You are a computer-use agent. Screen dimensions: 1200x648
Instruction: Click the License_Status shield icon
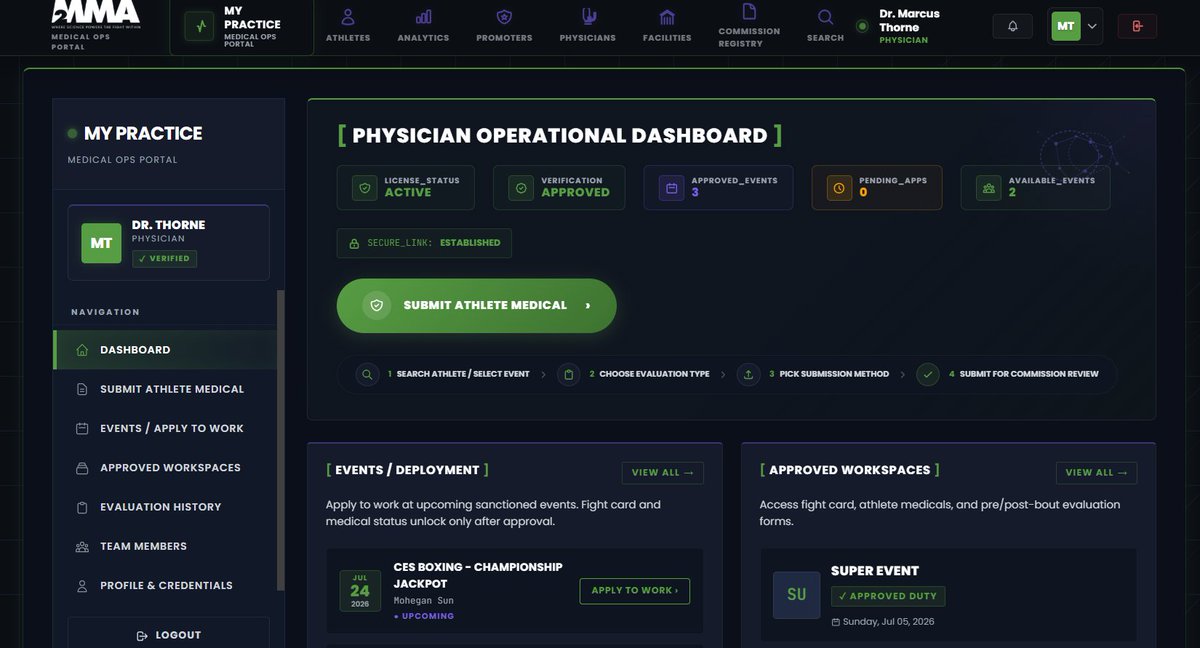364,187
